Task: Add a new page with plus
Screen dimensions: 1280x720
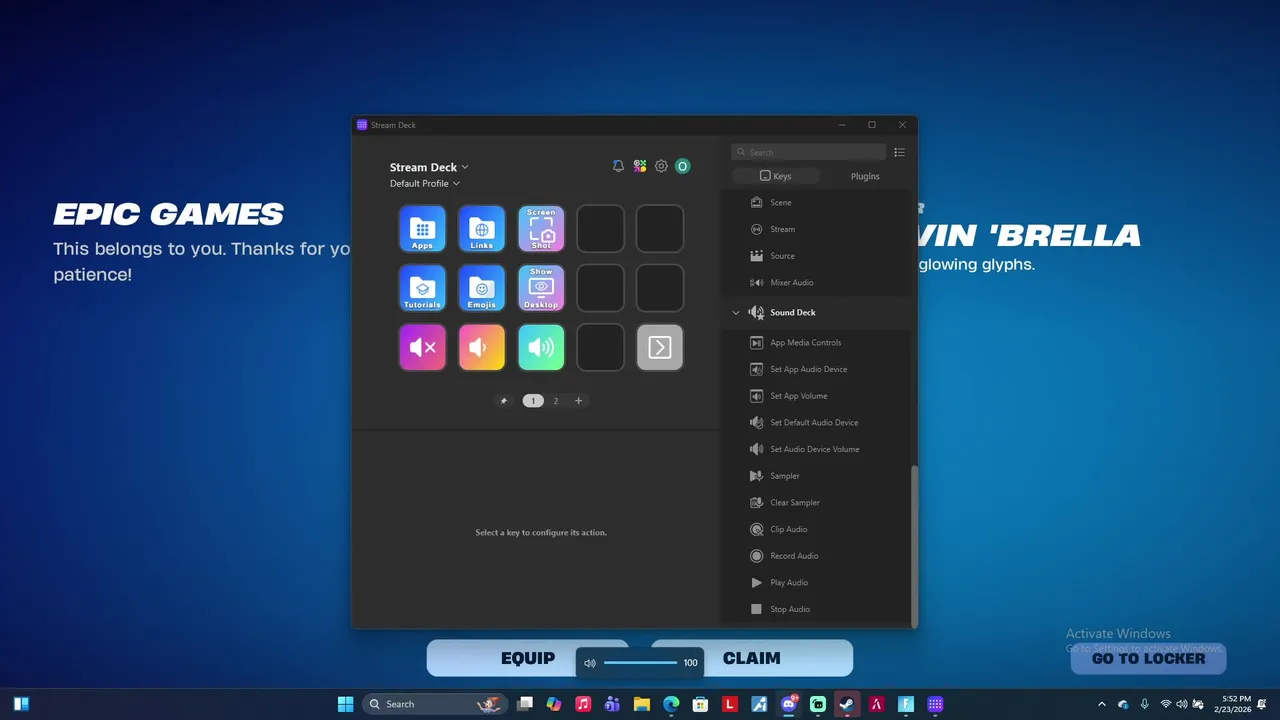Action: coord(578,401)
